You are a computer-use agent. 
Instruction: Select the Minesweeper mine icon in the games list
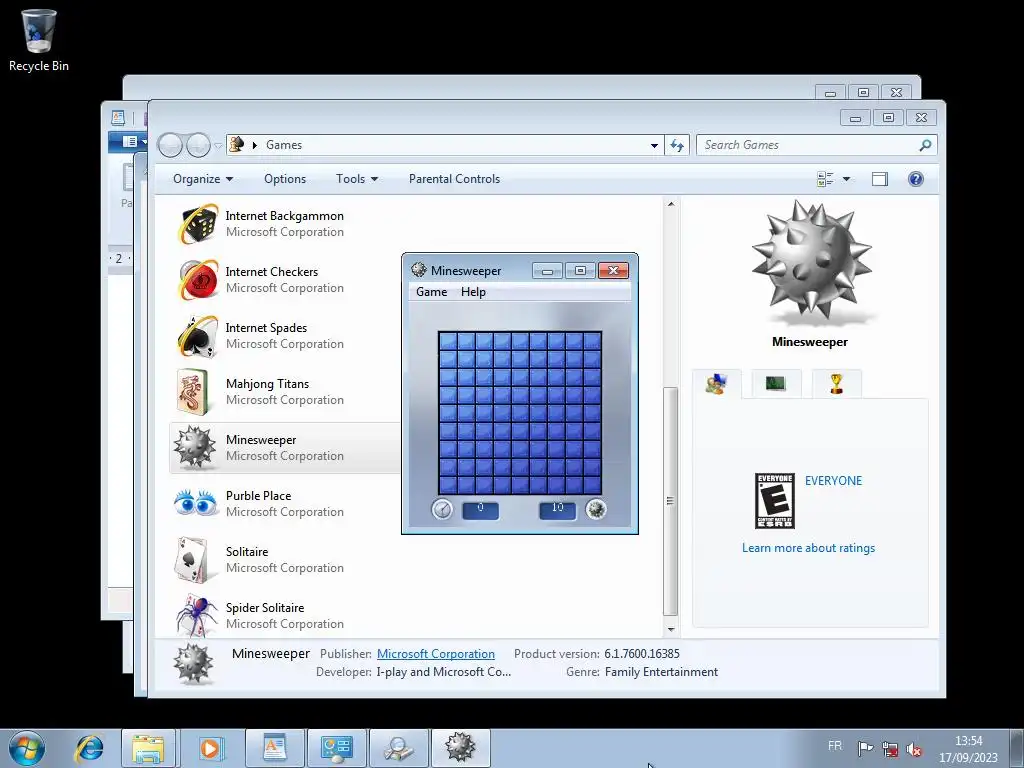195,447
